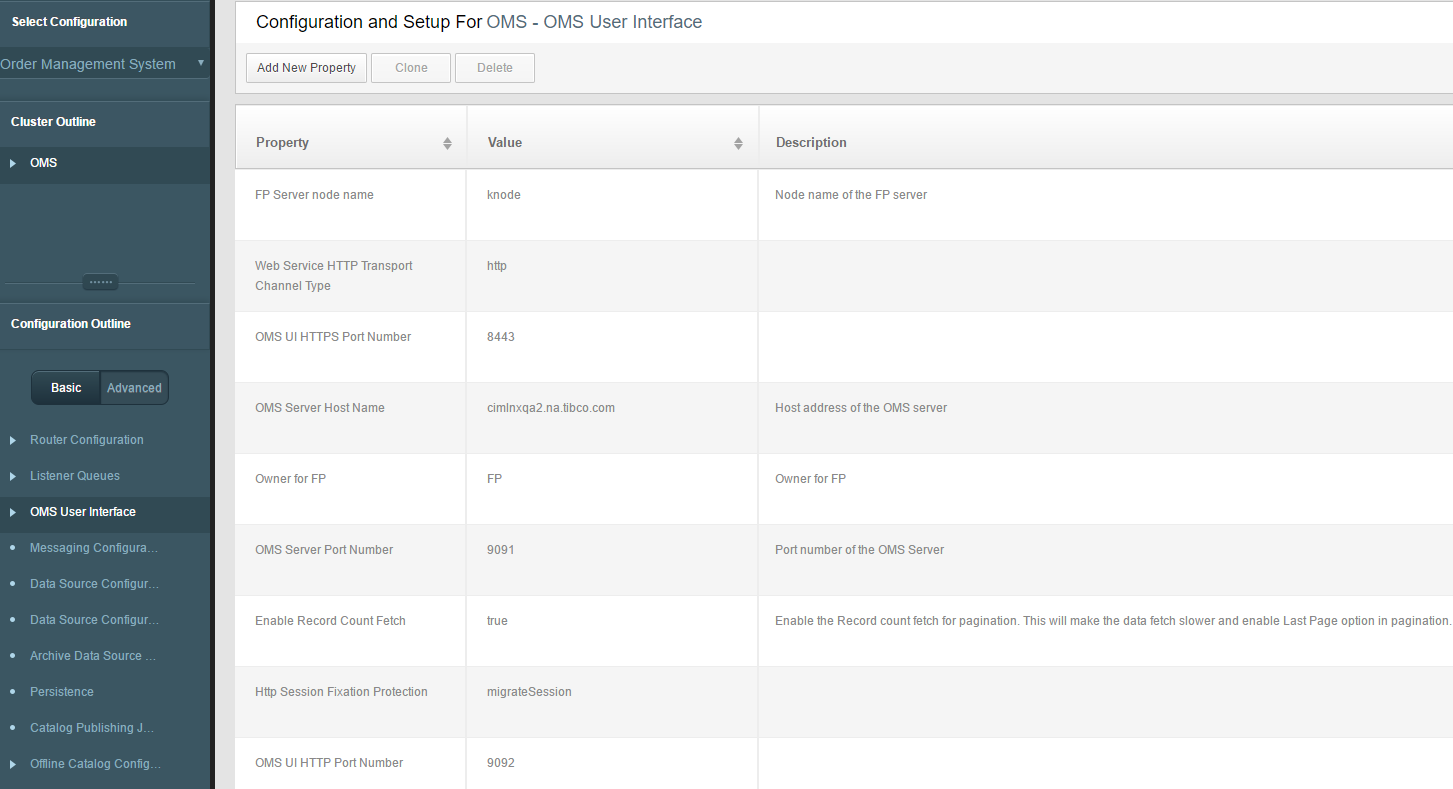
Task: Select OMS Server Host Name row
Action: click(844, 418)
